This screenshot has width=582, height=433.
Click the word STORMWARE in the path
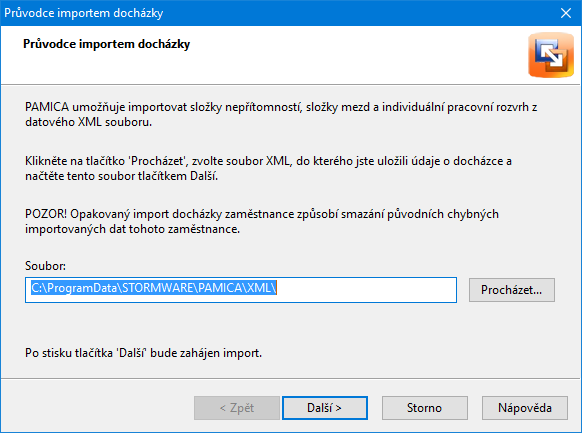point(158,288)
